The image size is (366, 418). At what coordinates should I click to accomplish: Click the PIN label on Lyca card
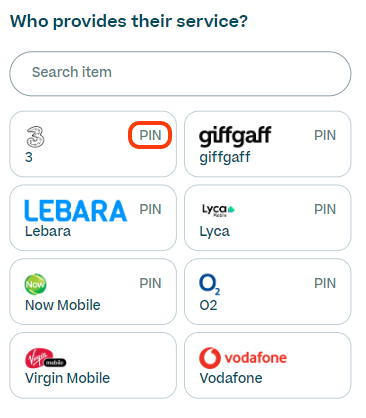pos(325,209)
